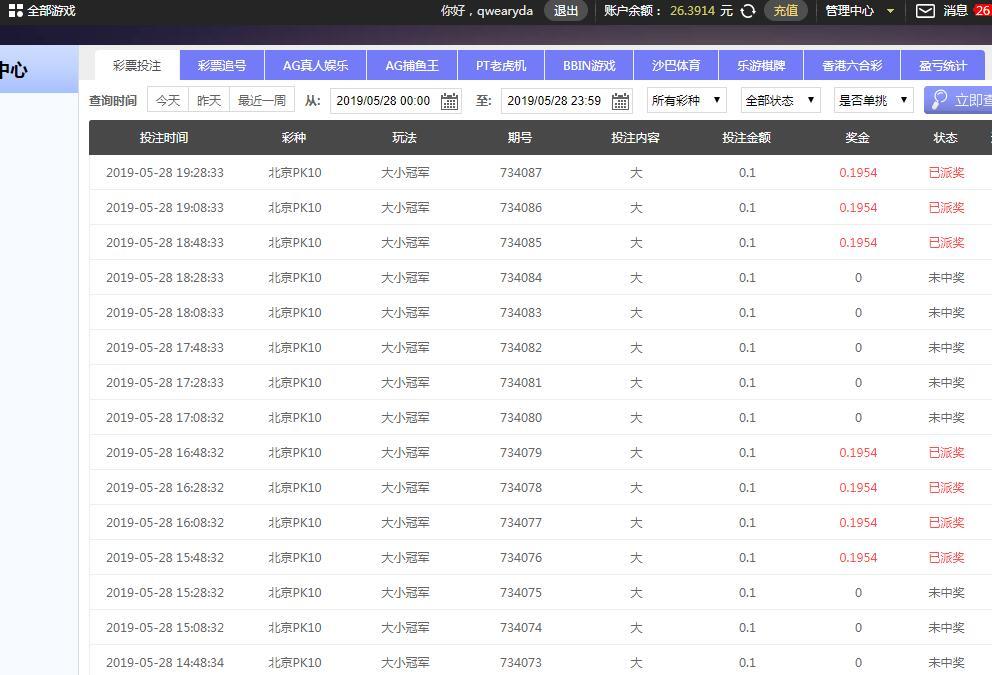Screen dimensions: 992x675
Task: Click the 投注金额 column header
Action: click(747, 137)
